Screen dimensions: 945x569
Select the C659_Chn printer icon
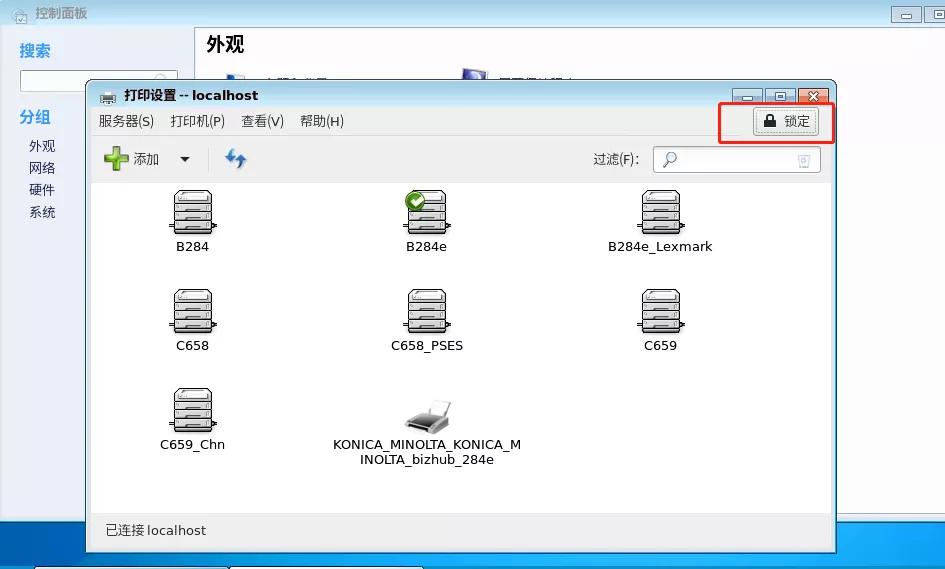[x=193, y=410]
